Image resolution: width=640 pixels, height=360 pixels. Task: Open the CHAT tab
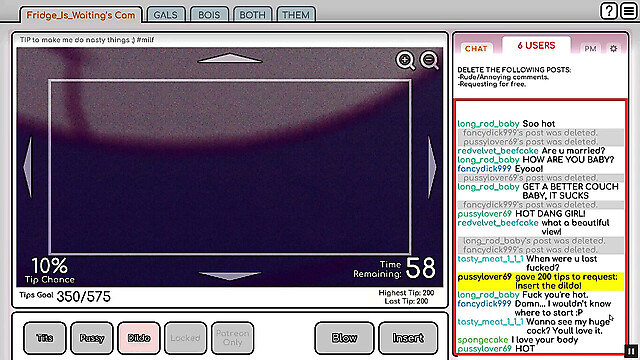(476, 49)
